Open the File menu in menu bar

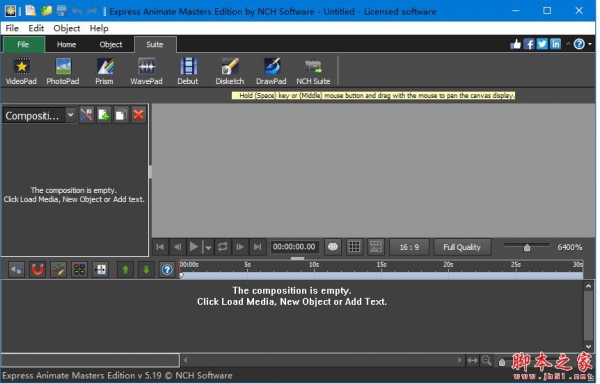click(x=12, y=28)
